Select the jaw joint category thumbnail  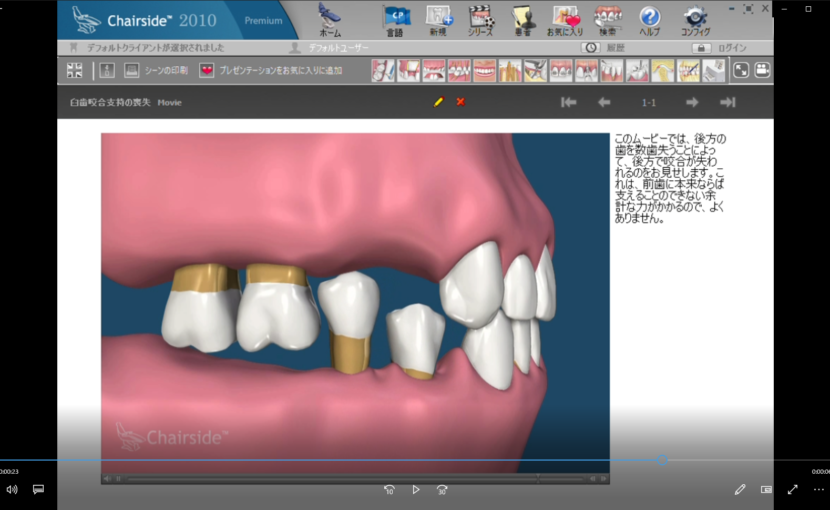[663, 70]
